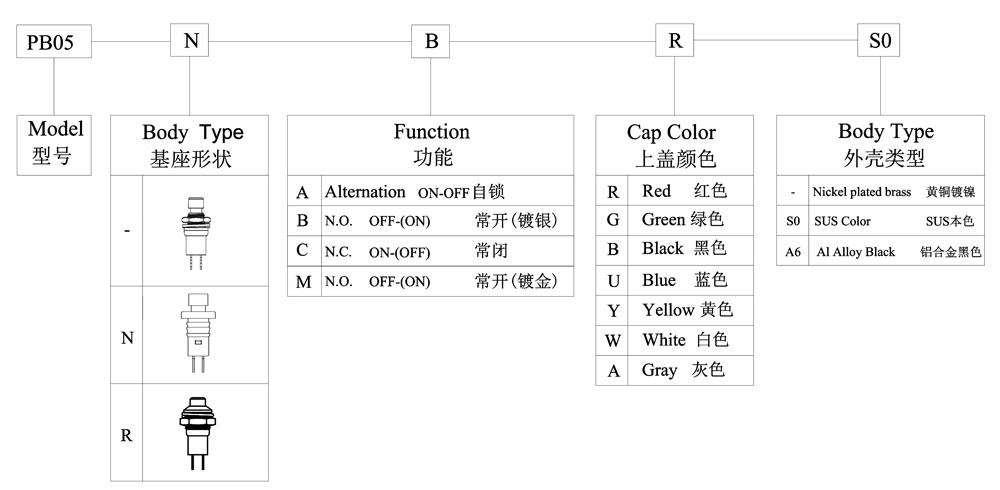Click the Model 型号 label box

coord(55,143)
